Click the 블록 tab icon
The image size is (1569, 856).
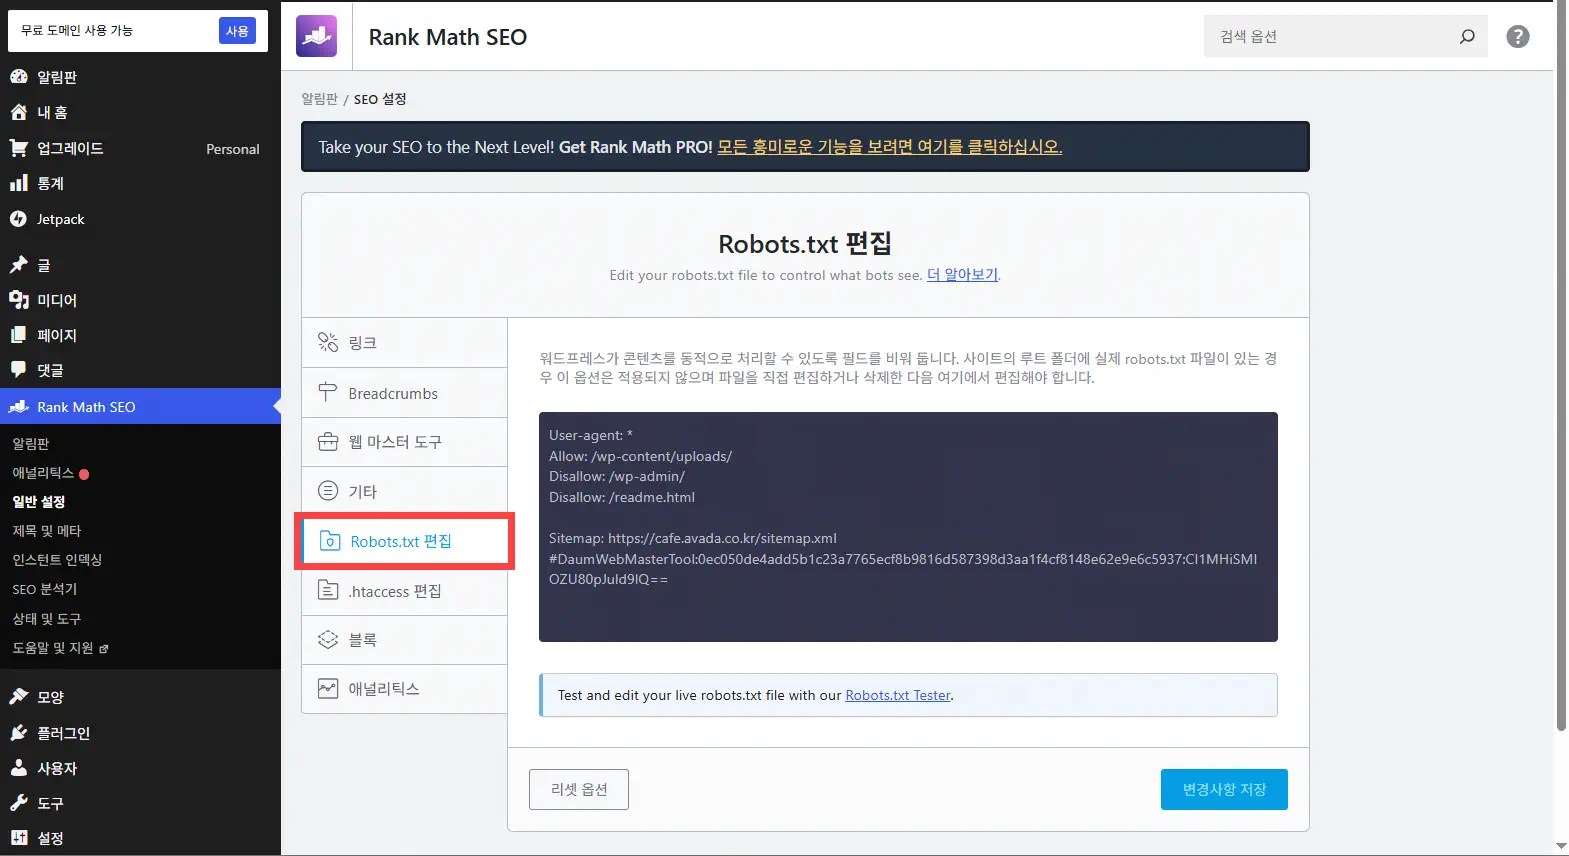tap(328, 639)
